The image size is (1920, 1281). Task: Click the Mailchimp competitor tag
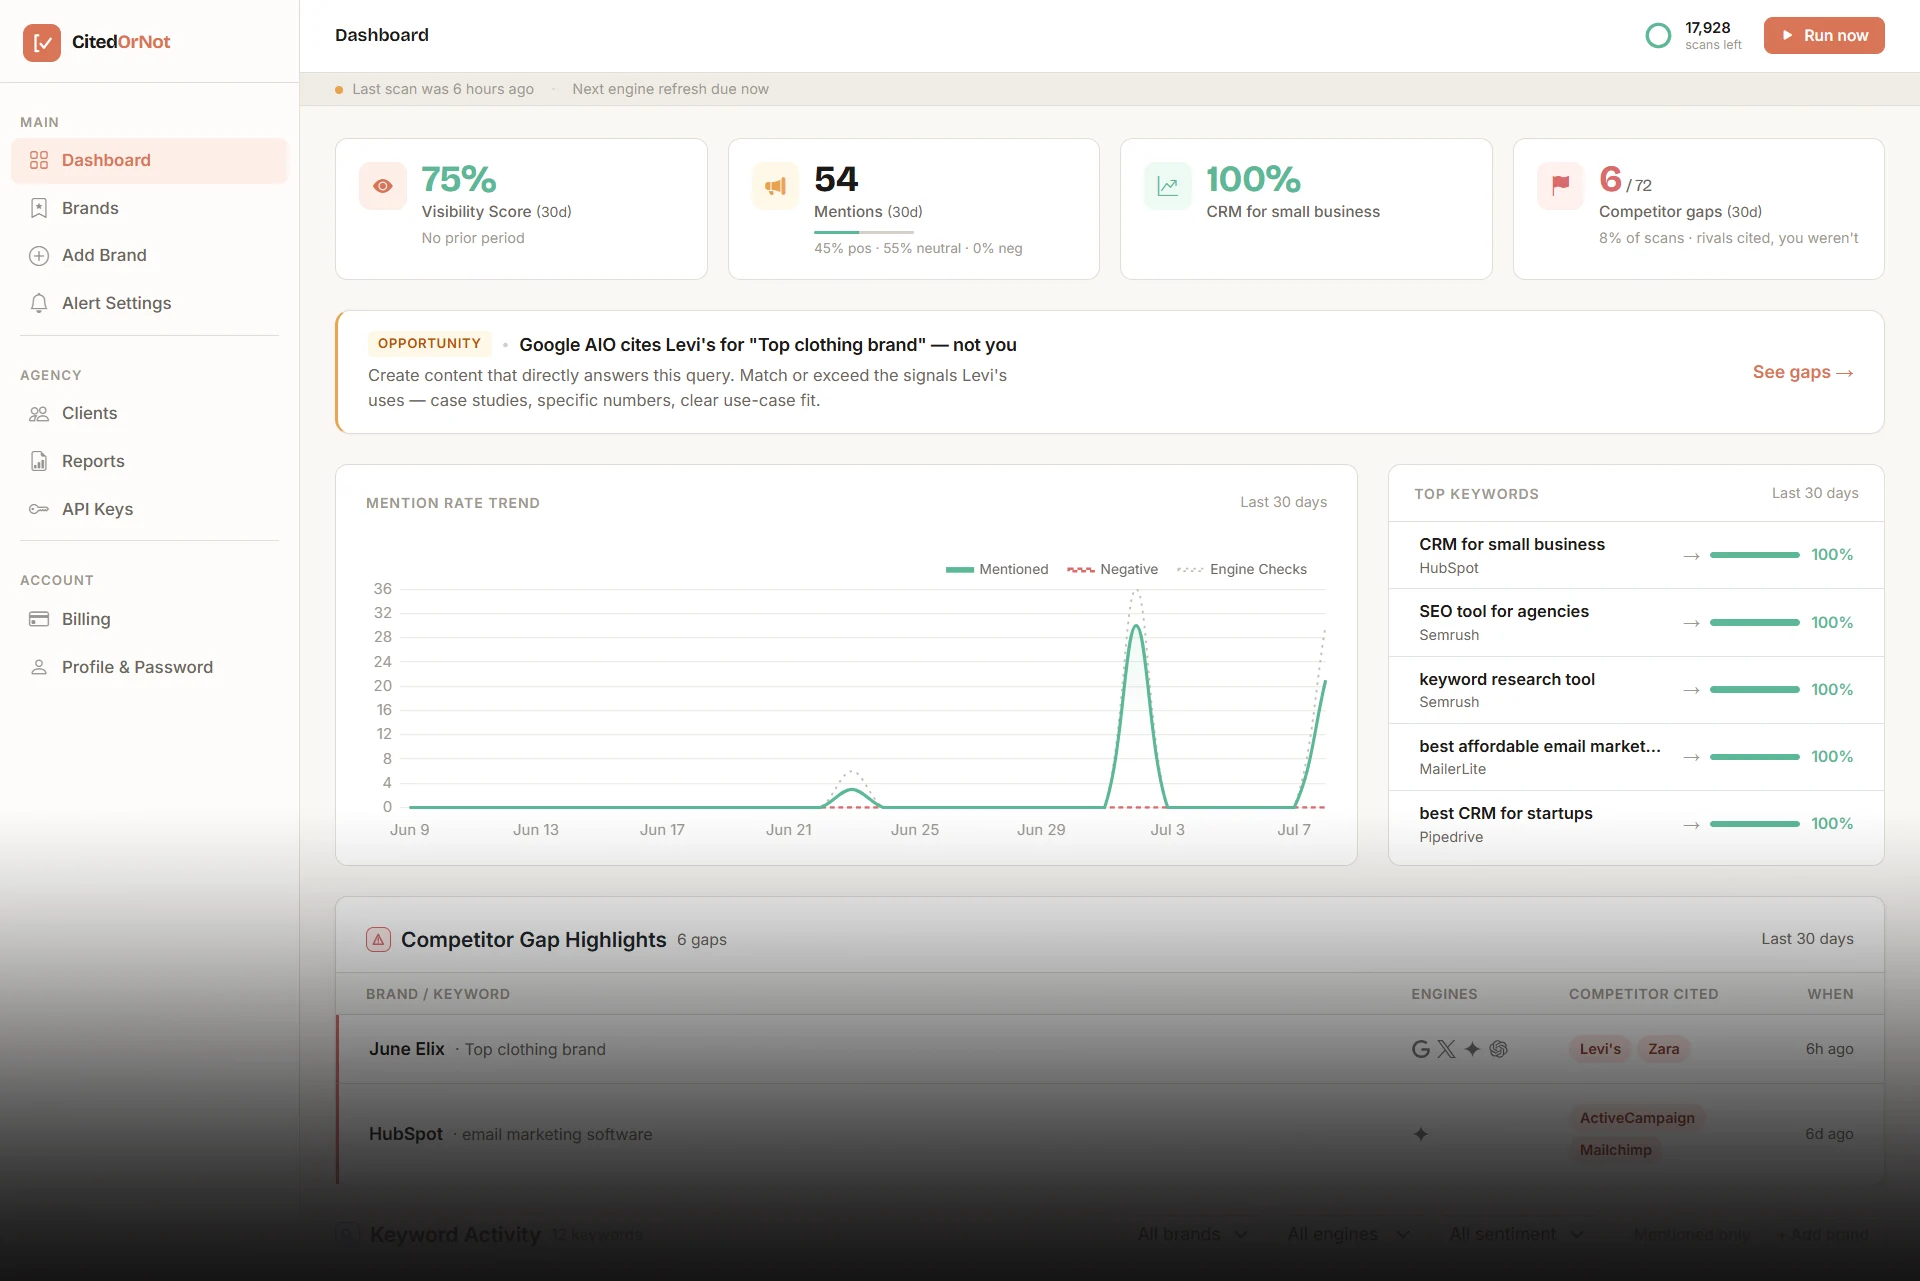click(x=1615, y=1150)
